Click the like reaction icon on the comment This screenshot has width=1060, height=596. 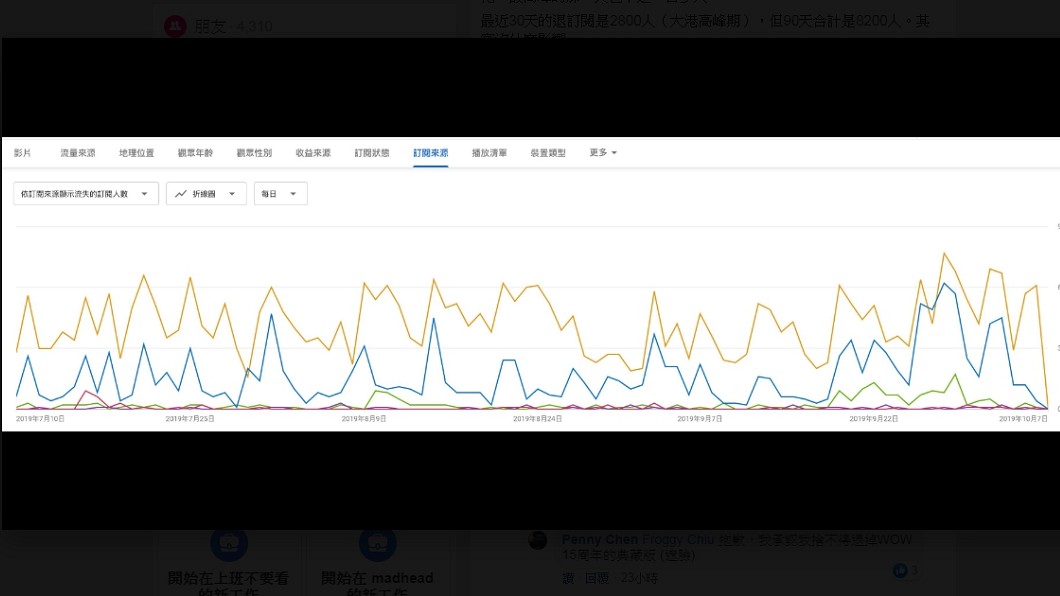pos(900,570)
